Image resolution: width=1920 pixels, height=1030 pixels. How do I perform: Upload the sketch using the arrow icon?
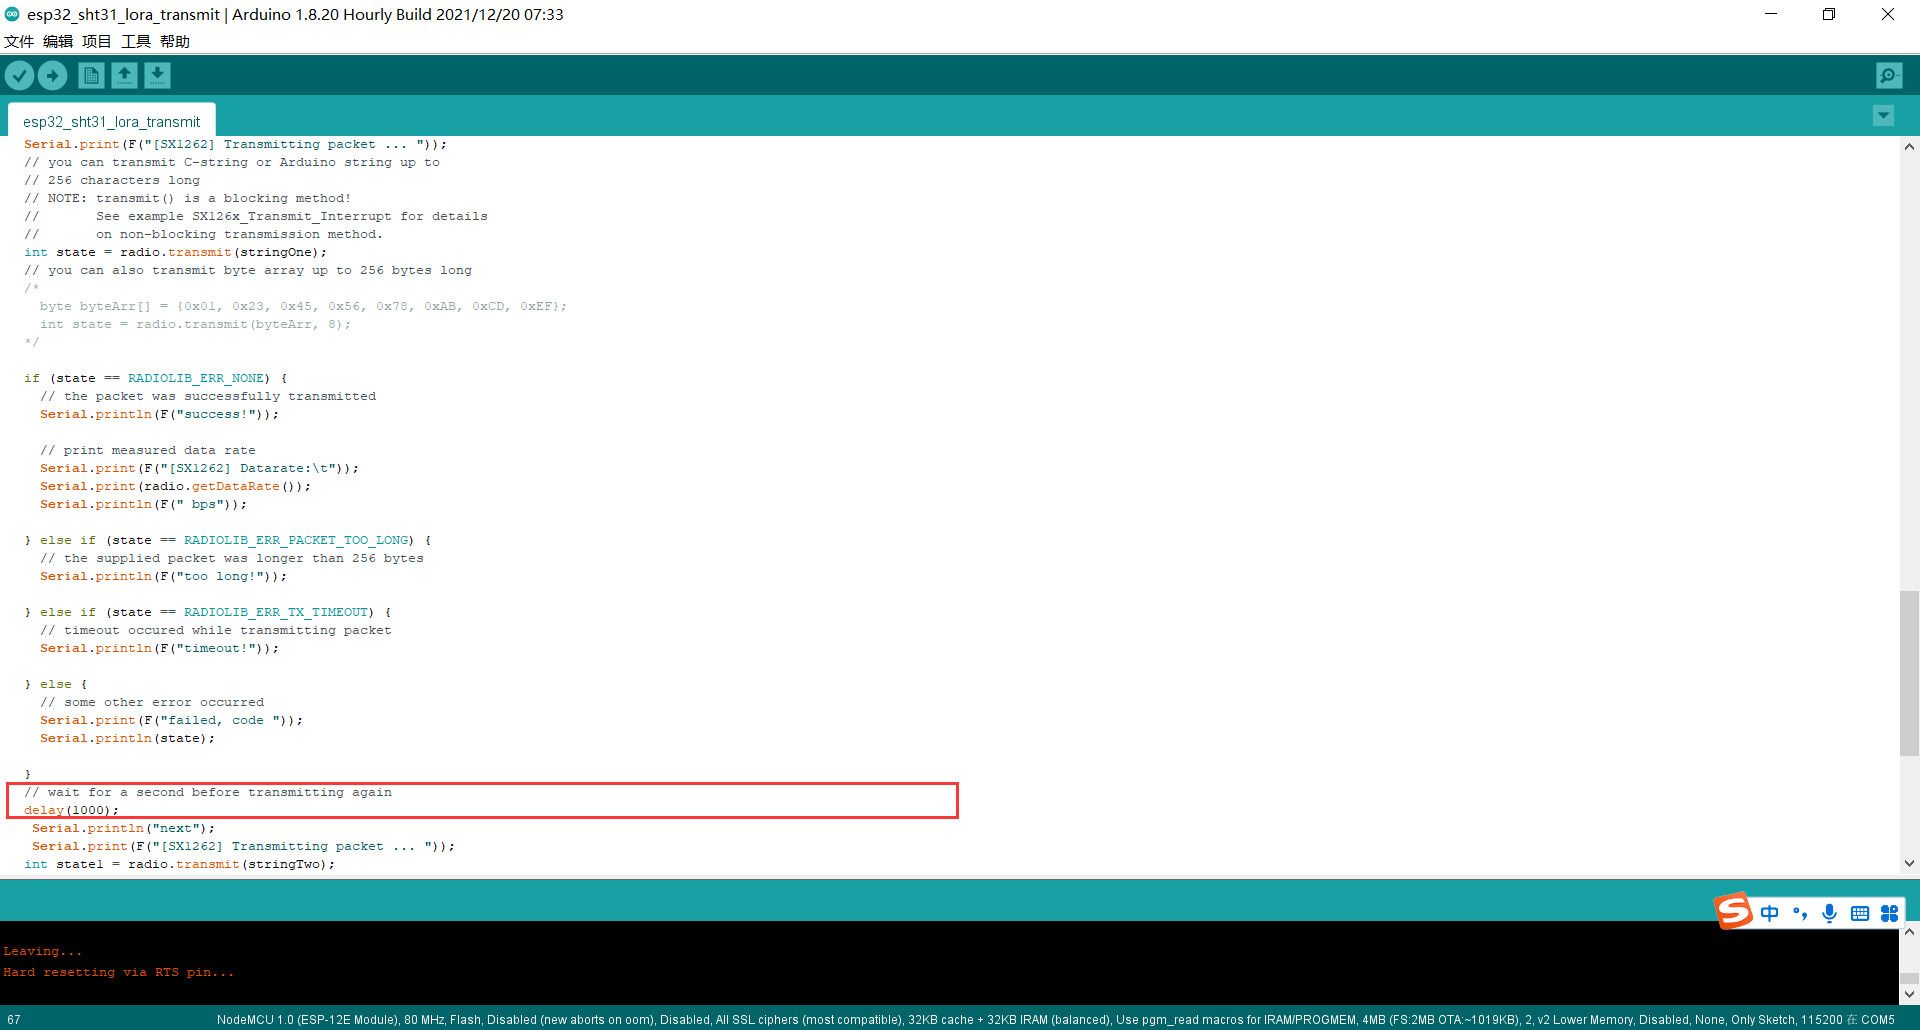(53, 75)
